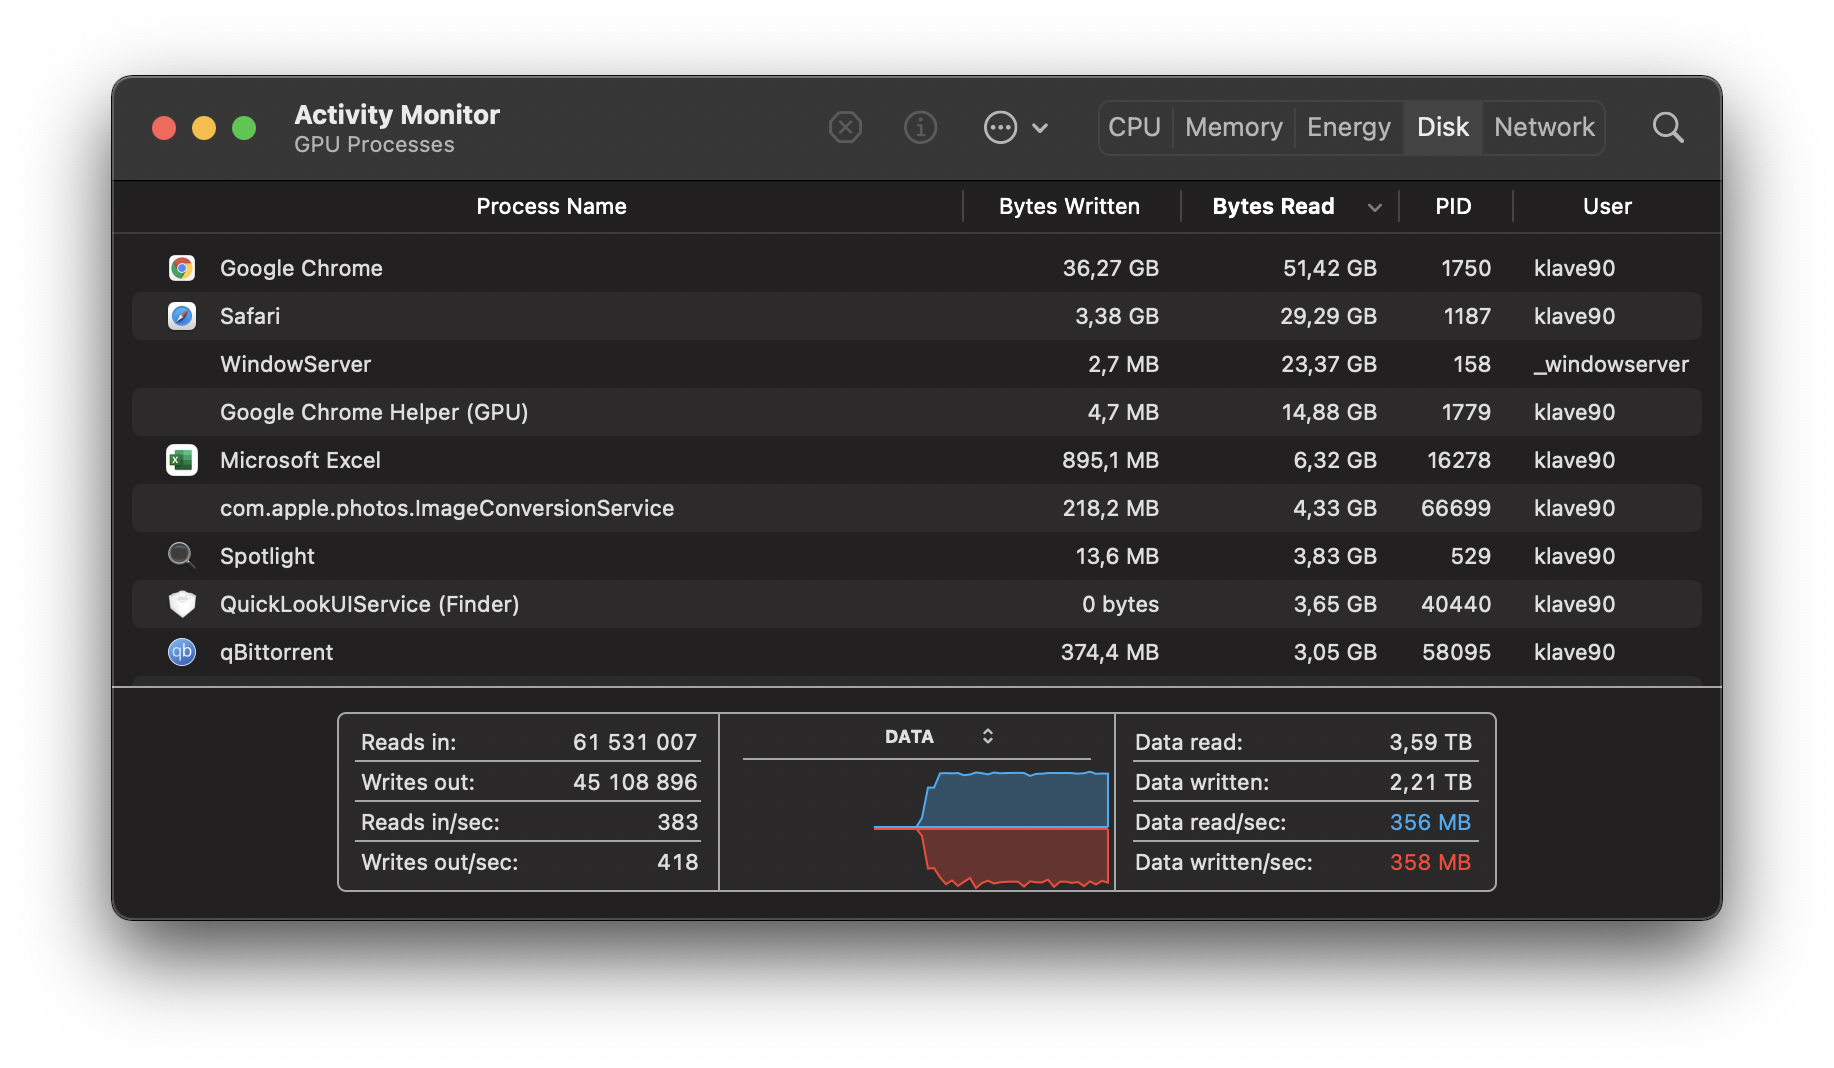This screenshot has width=1834, height=1068.
Task: Click the Activity Monitor window title
Action: pyautogui.click(x=397, y=115)
